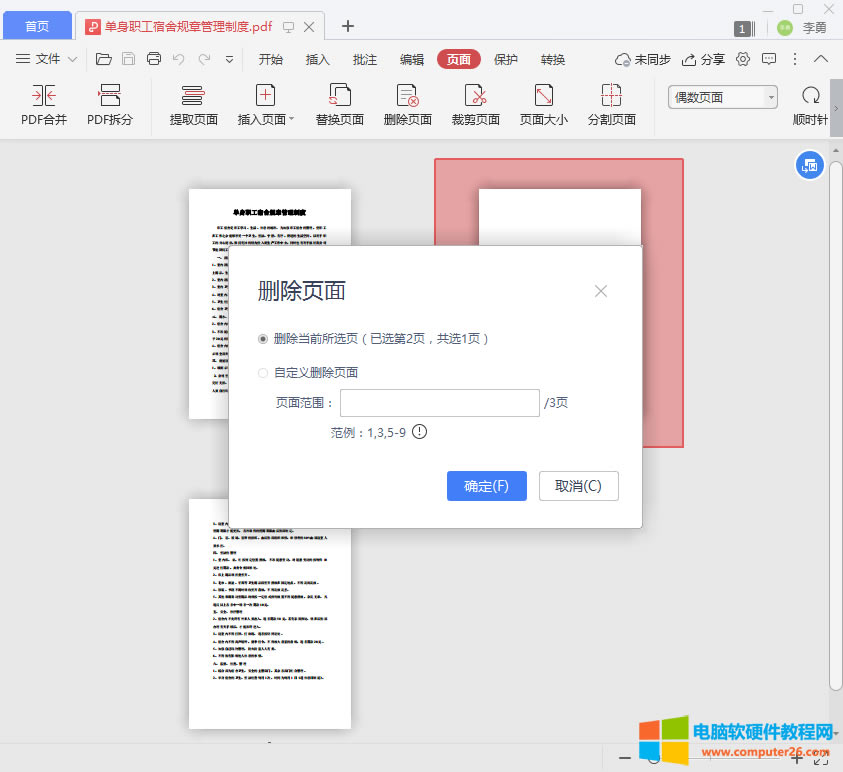Switch to the 批注 ribbon tab

pyautogui.click(x=365, y=59)
